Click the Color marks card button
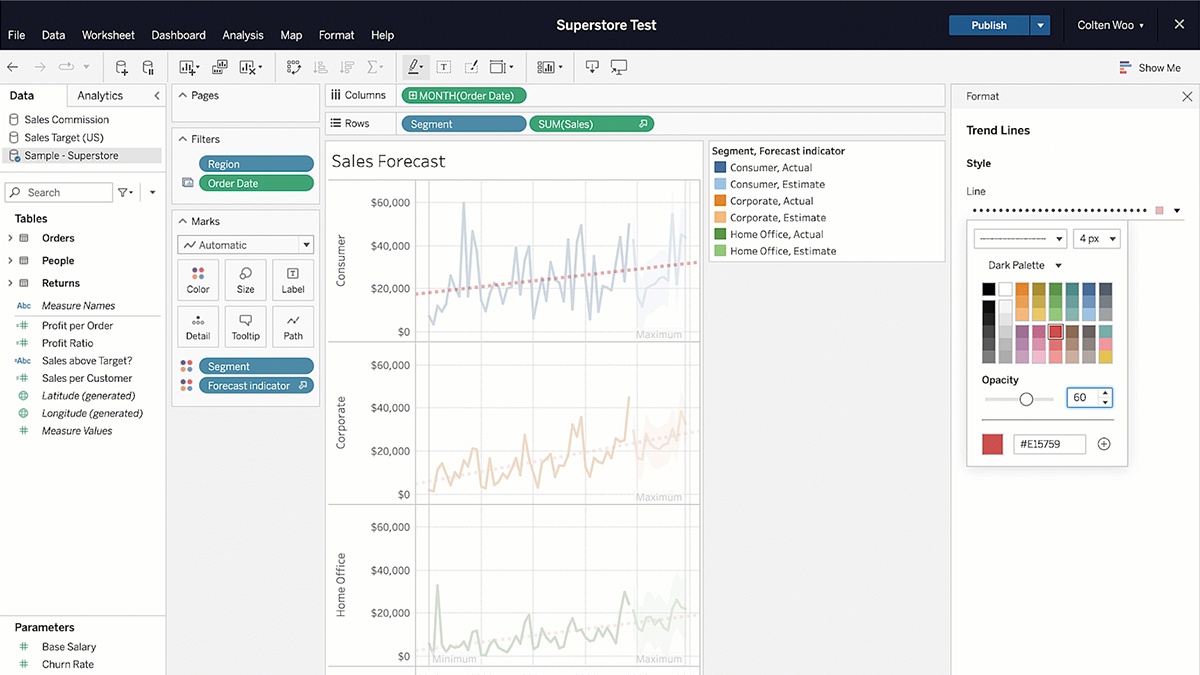Image resolution: width=1200 pixels, height=675 pixels. (x=198, y=280)
